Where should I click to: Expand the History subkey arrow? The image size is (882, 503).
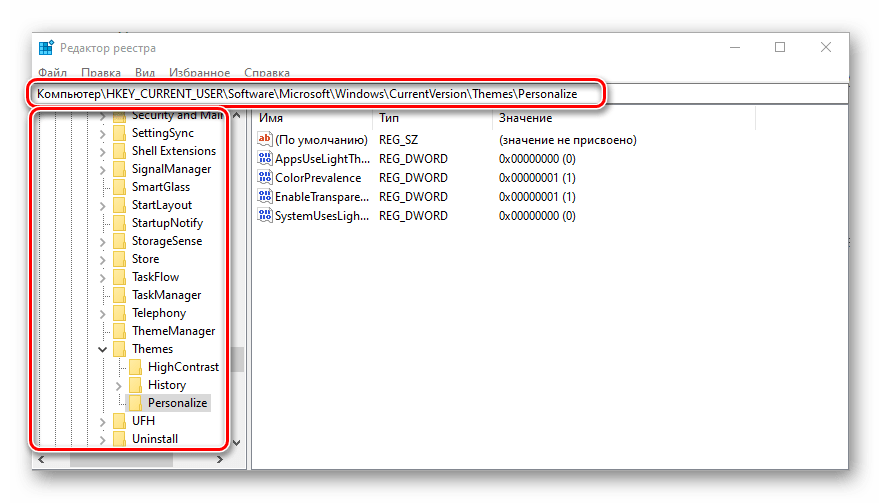119,385
